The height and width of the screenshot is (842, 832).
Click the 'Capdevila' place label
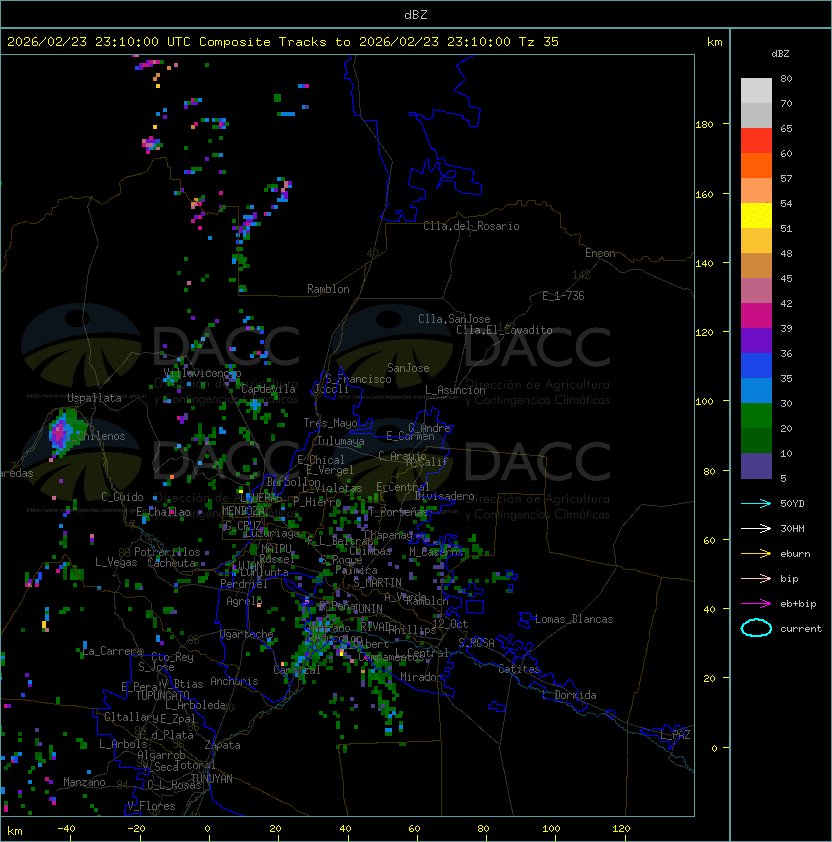coord(268,389)
